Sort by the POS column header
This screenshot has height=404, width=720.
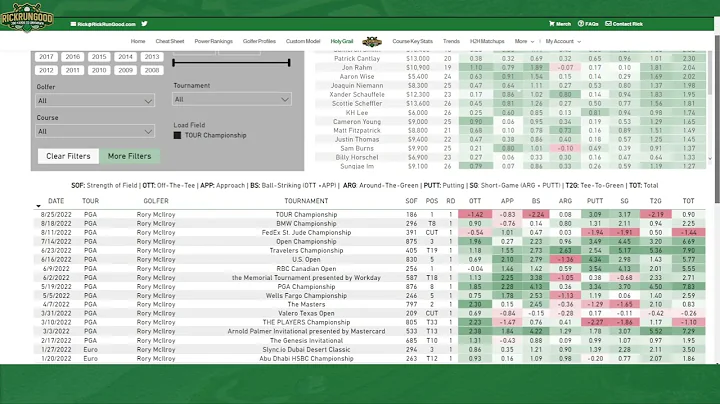point(432,201)
